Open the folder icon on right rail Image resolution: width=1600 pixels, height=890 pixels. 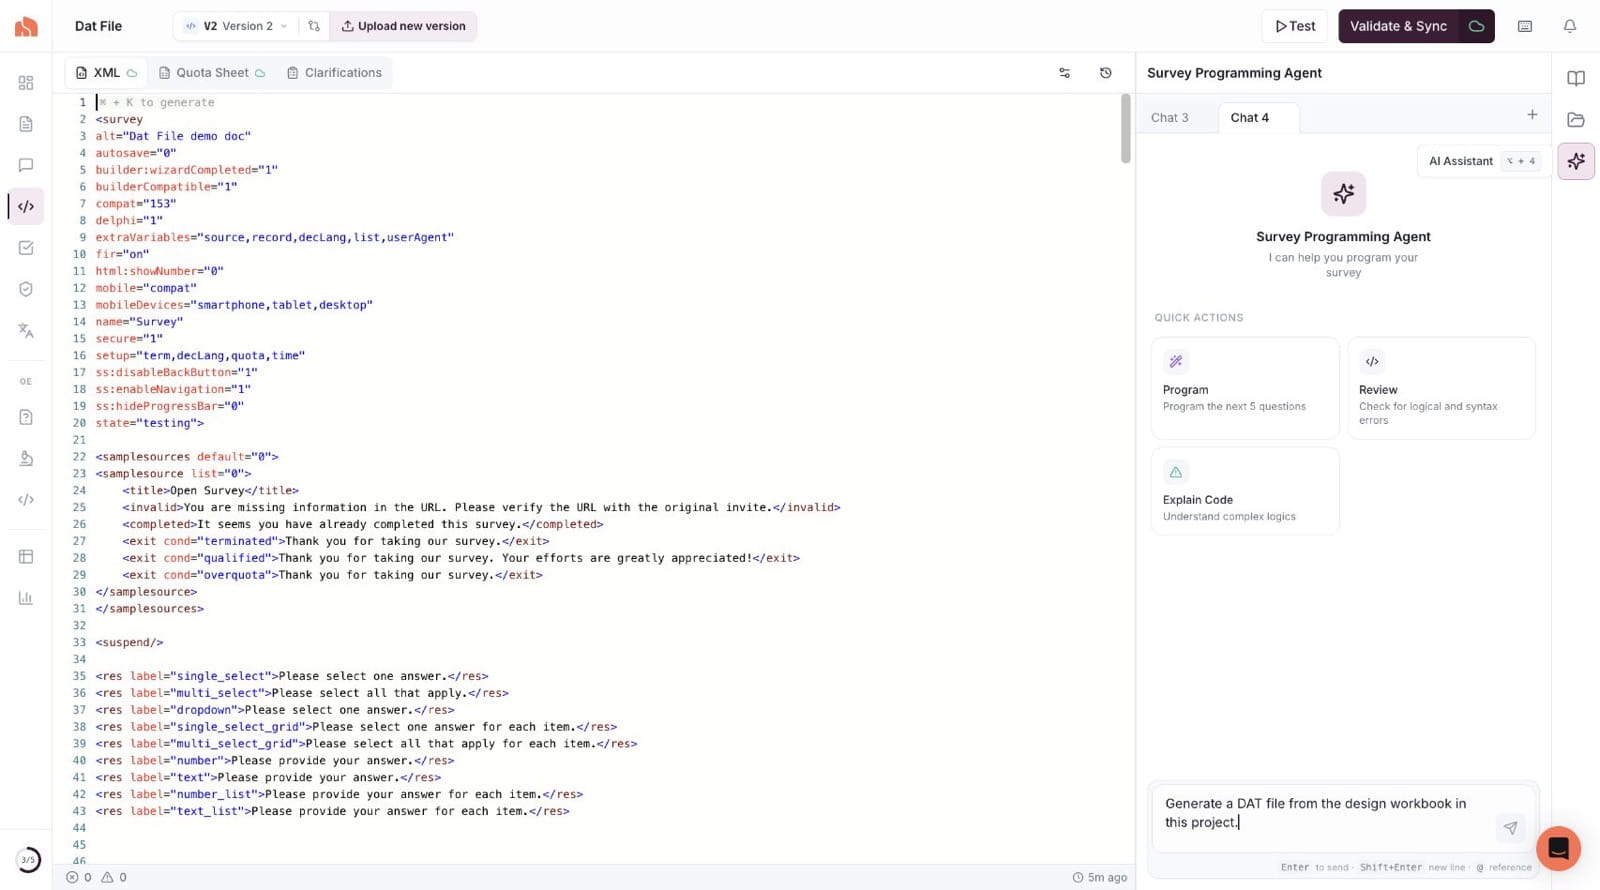point(1576,120)
